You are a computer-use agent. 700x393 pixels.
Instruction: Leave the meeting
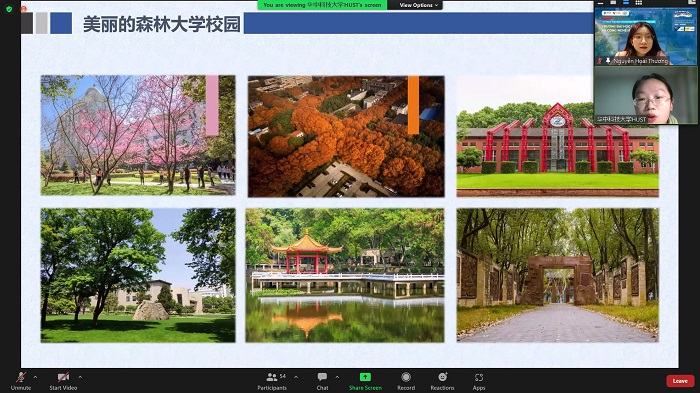[x=680, y=381]
